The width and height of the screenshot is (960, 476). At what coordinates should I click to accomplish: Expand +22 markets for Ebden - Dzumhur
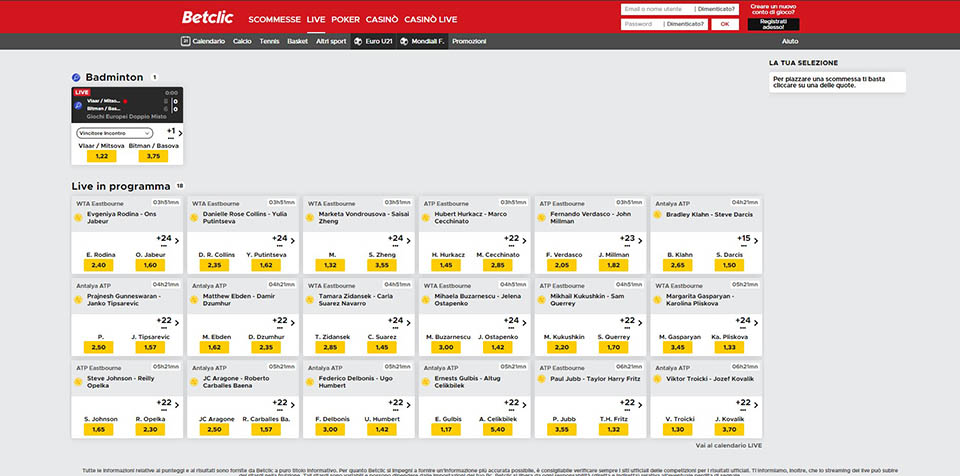coord(282,322)
